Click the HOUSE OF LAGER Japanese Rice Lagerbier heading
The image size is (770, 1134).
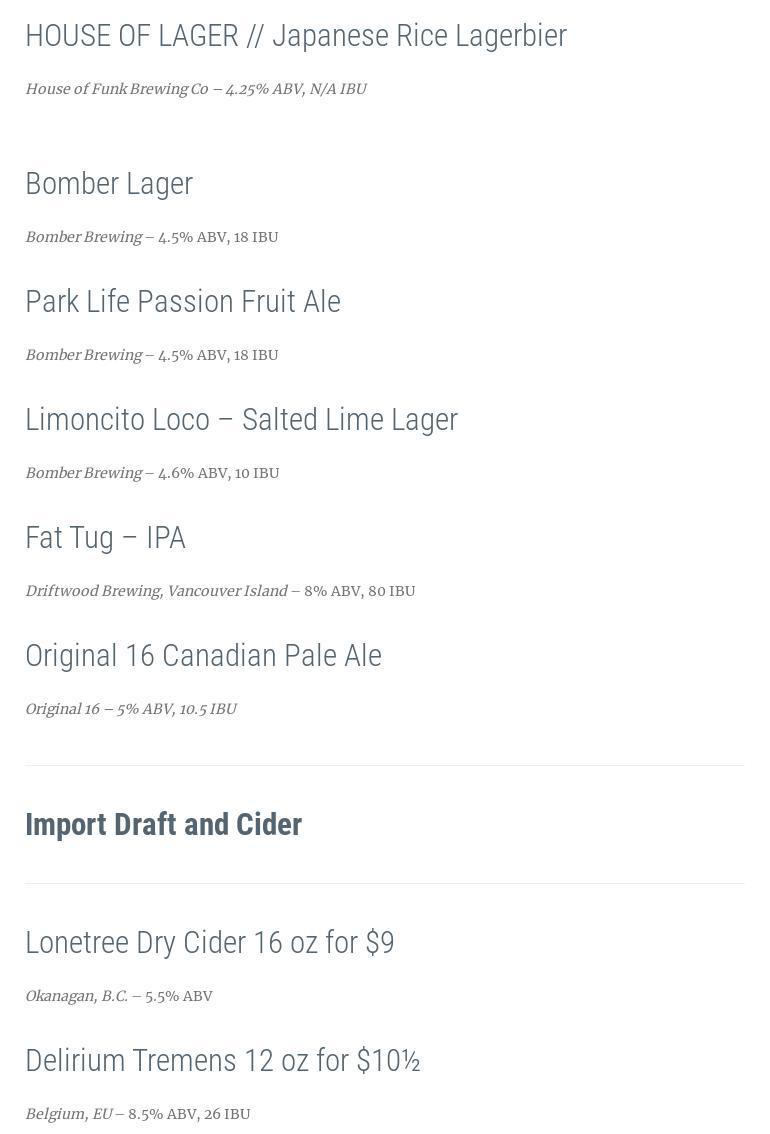(296, 36)
